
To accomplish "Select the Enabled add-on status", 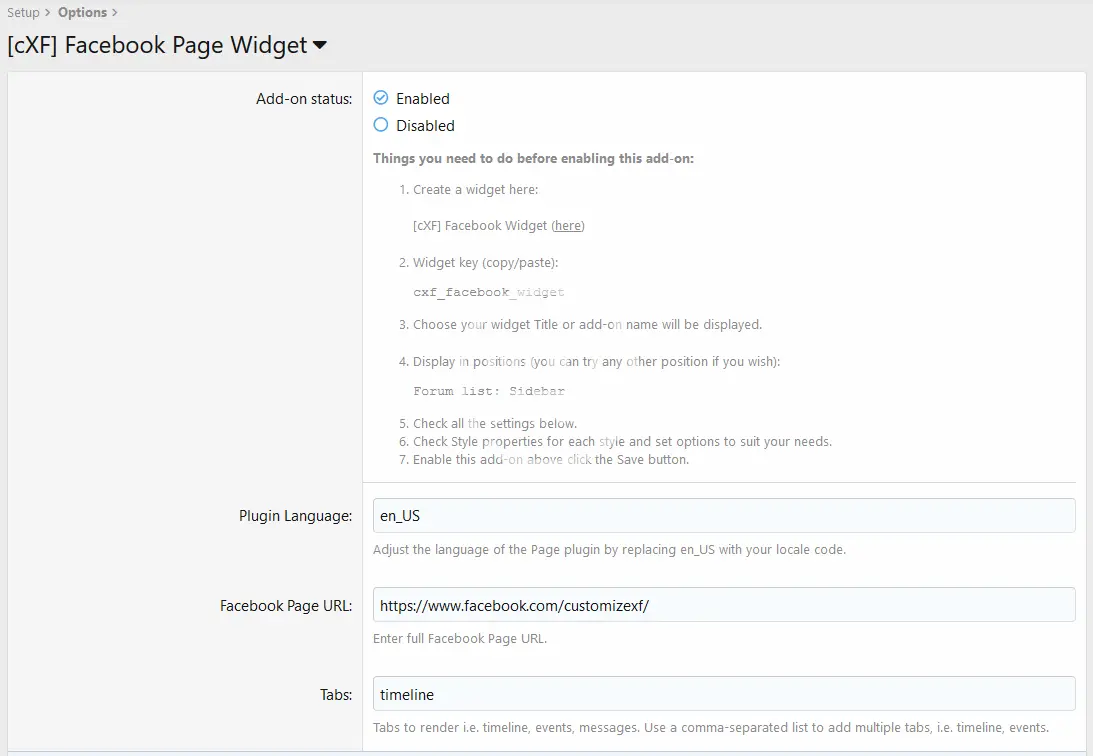I will pos(381,98).
